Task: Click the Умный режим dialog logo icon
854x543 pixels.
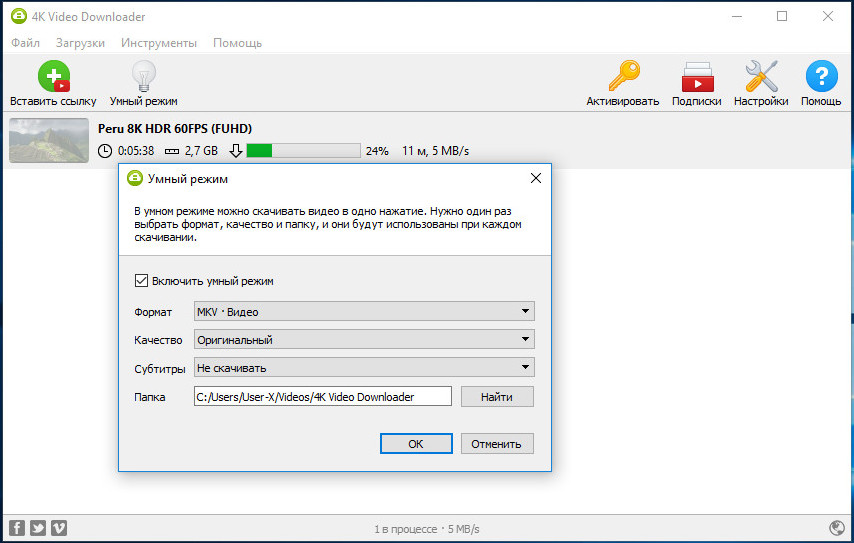Action: [x=135, y=178]
